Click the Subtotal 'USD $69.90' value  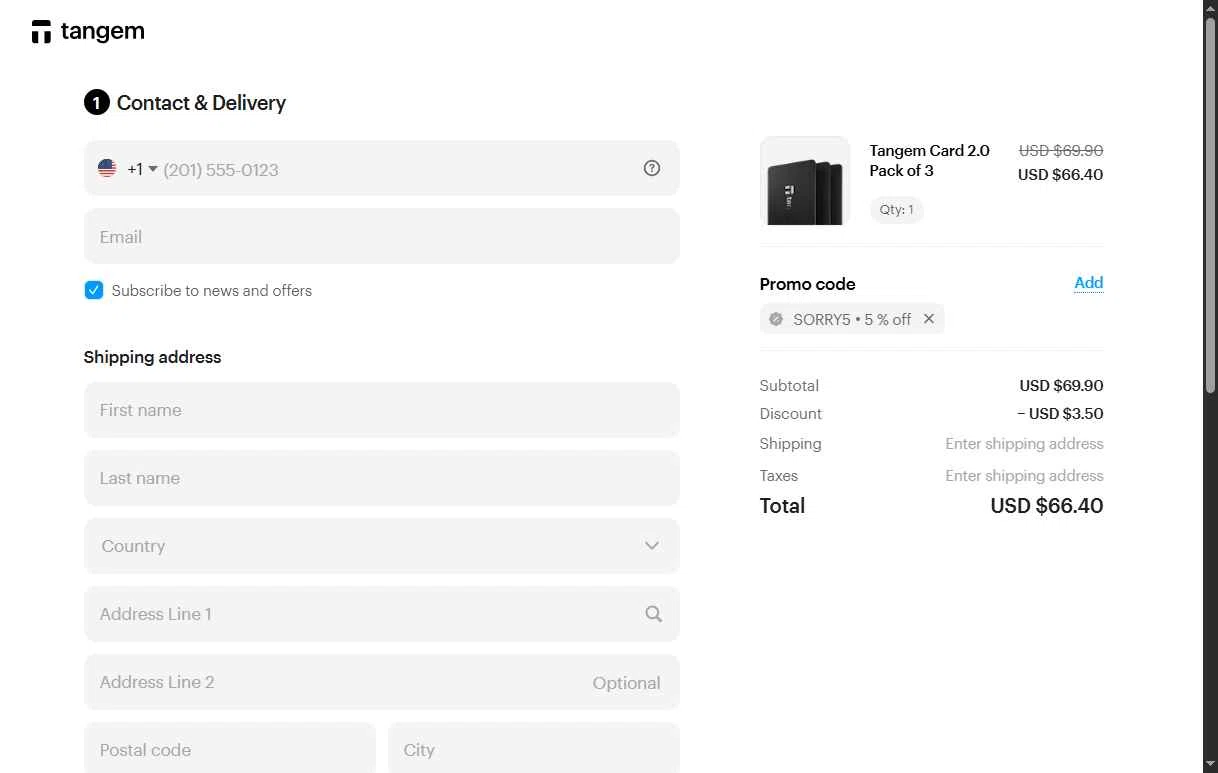pyautogui.click(x=1061, y=386)
